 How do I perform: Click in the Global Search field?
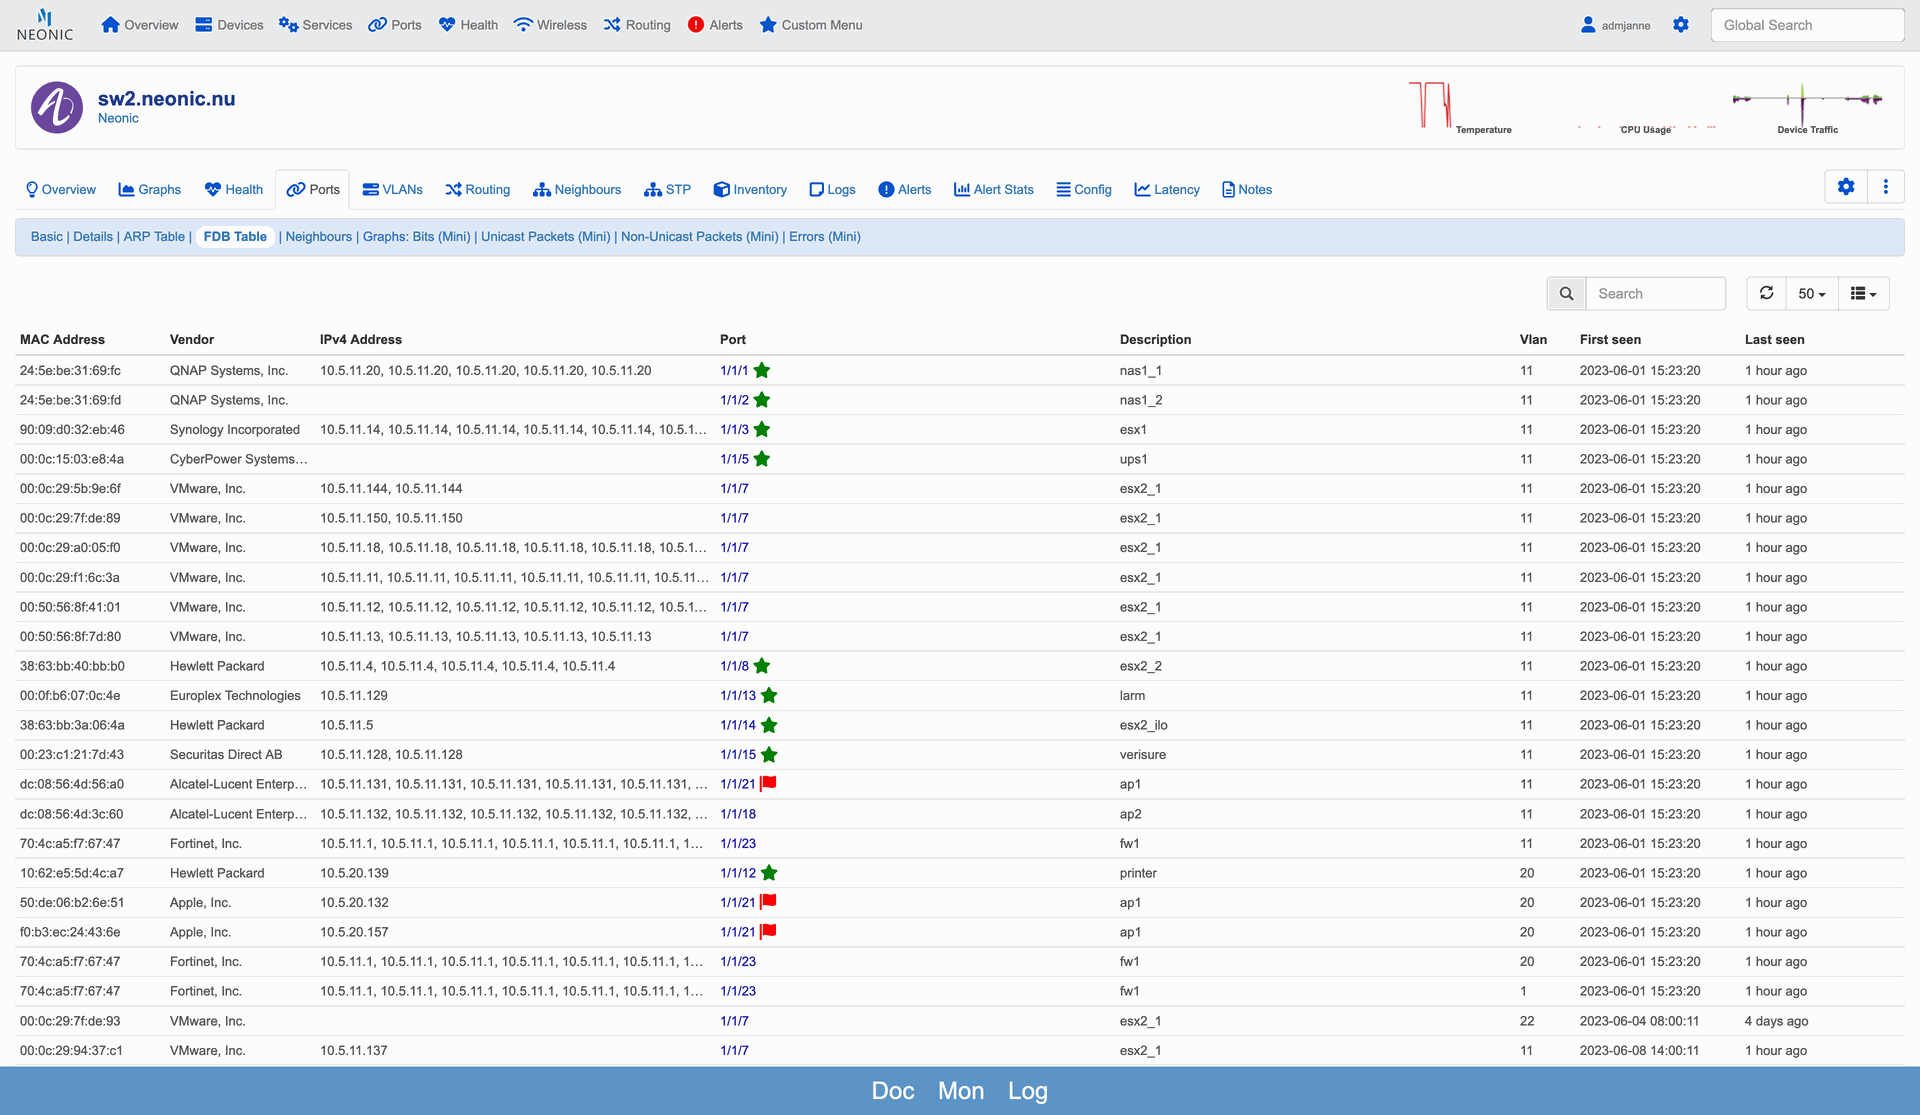1806,25
